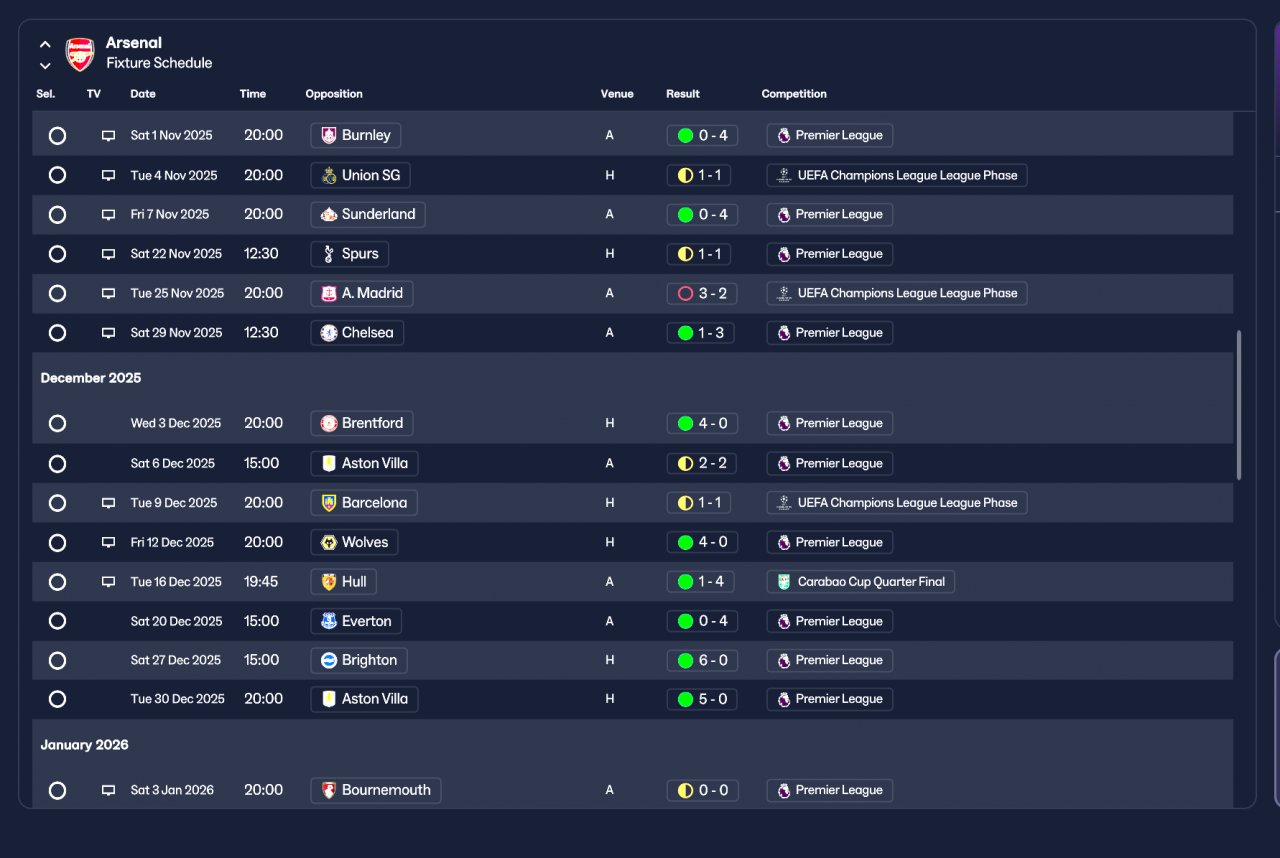Click TV icon for A. Madrid fixture
The image size is (1280, 858).
tap(108, 294)
